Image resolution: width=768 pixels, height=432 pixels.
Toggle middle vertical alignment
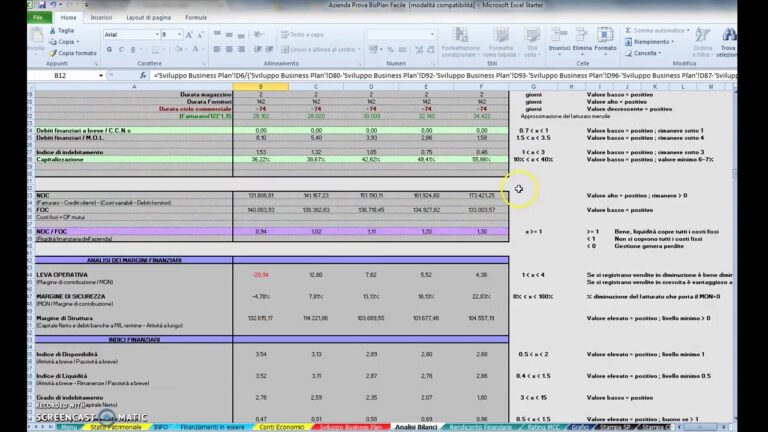pyautogui.click(x=229, y=35)
